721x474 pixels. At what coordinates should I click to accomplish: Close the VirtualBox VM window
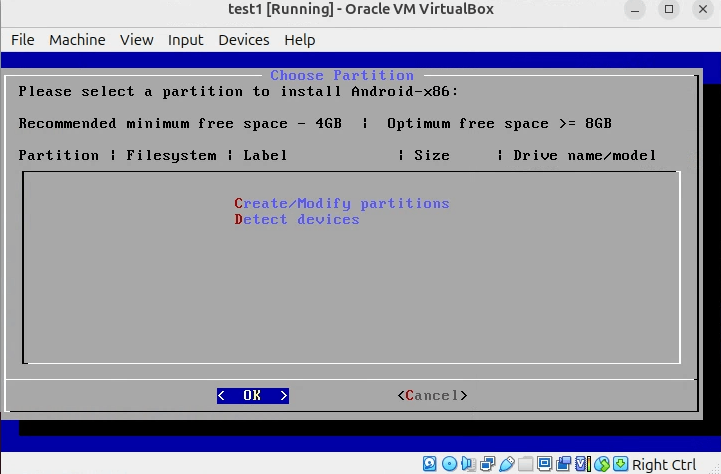(x=703, y=9)
